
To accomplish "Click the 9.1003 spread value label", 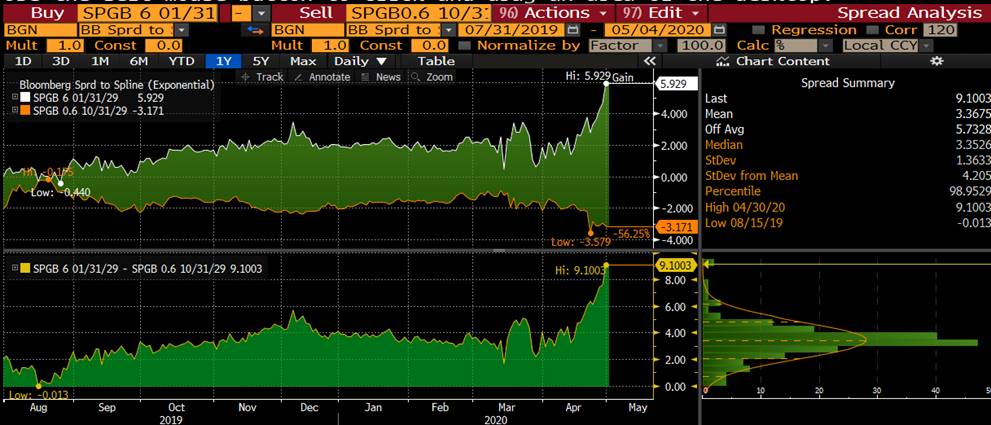I will tap(676, 266).
